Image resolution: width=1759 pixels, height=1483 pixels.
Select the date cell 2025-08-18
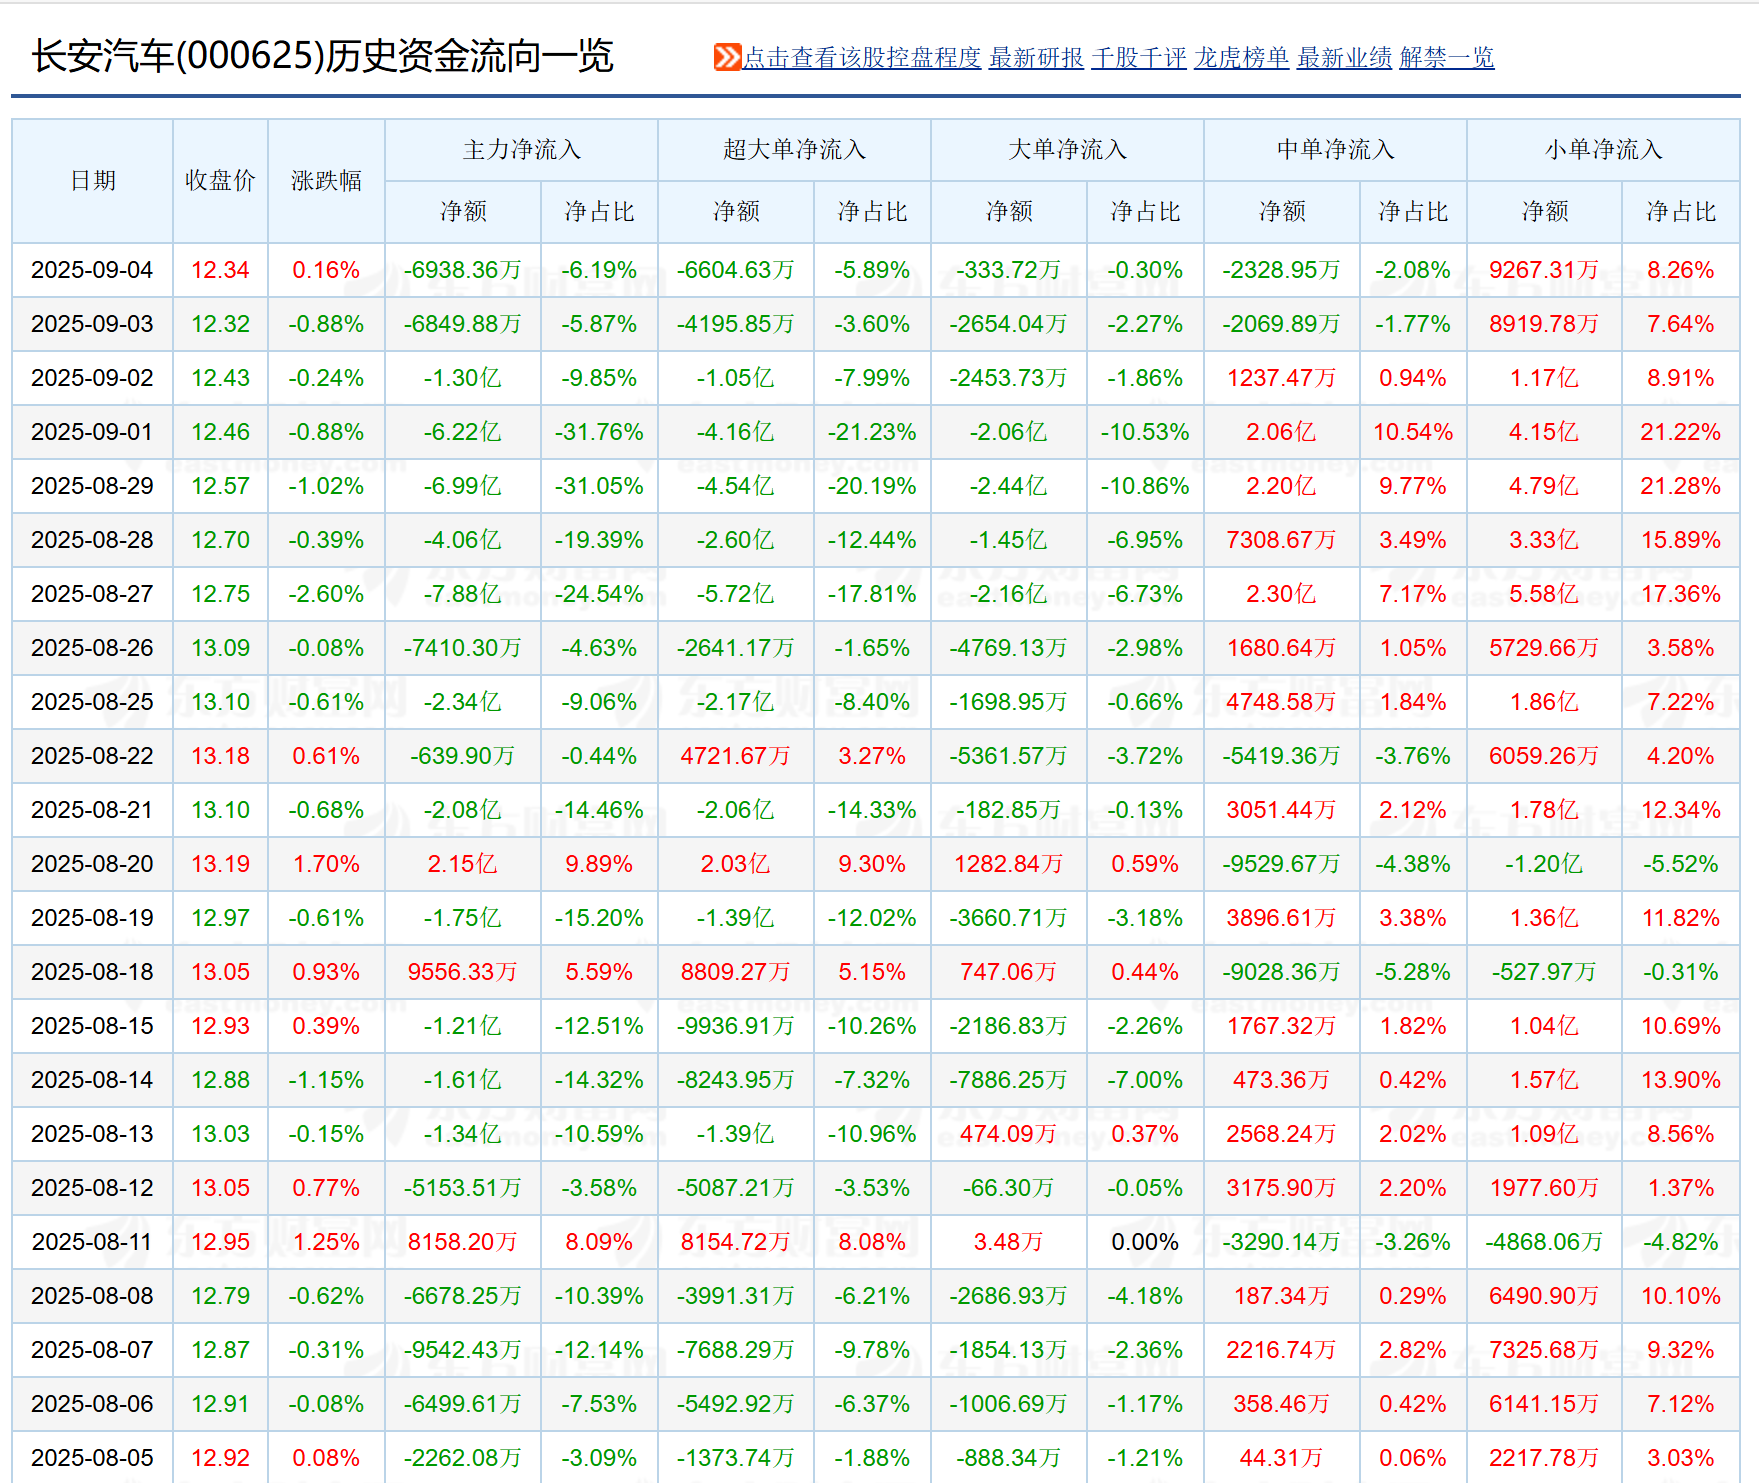[x=92, y=972]
